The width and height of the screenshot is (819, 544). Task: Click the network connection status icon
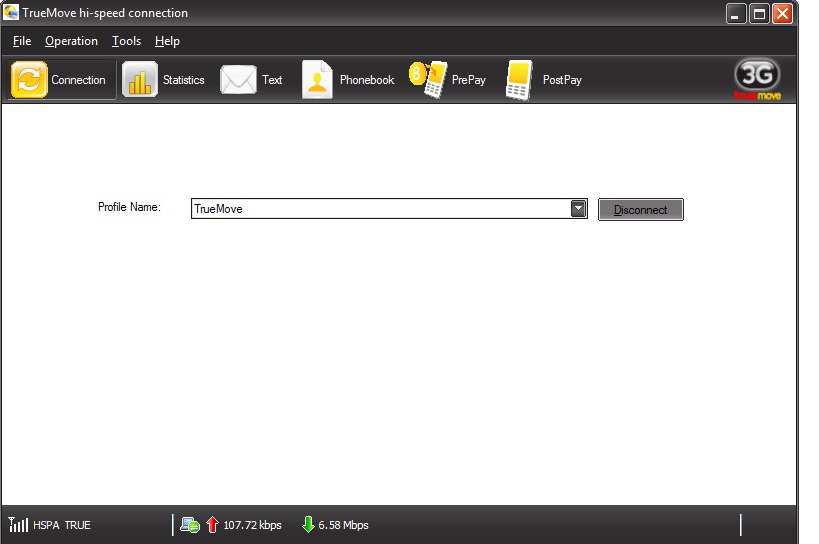pyautogui.click(x=189, y=524)
